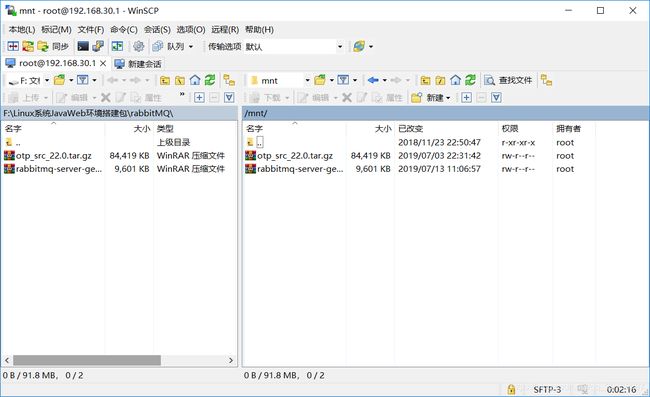Expand remote filter dropdown arrow
This screenshot has width=650, height=397.
[355, 80]
